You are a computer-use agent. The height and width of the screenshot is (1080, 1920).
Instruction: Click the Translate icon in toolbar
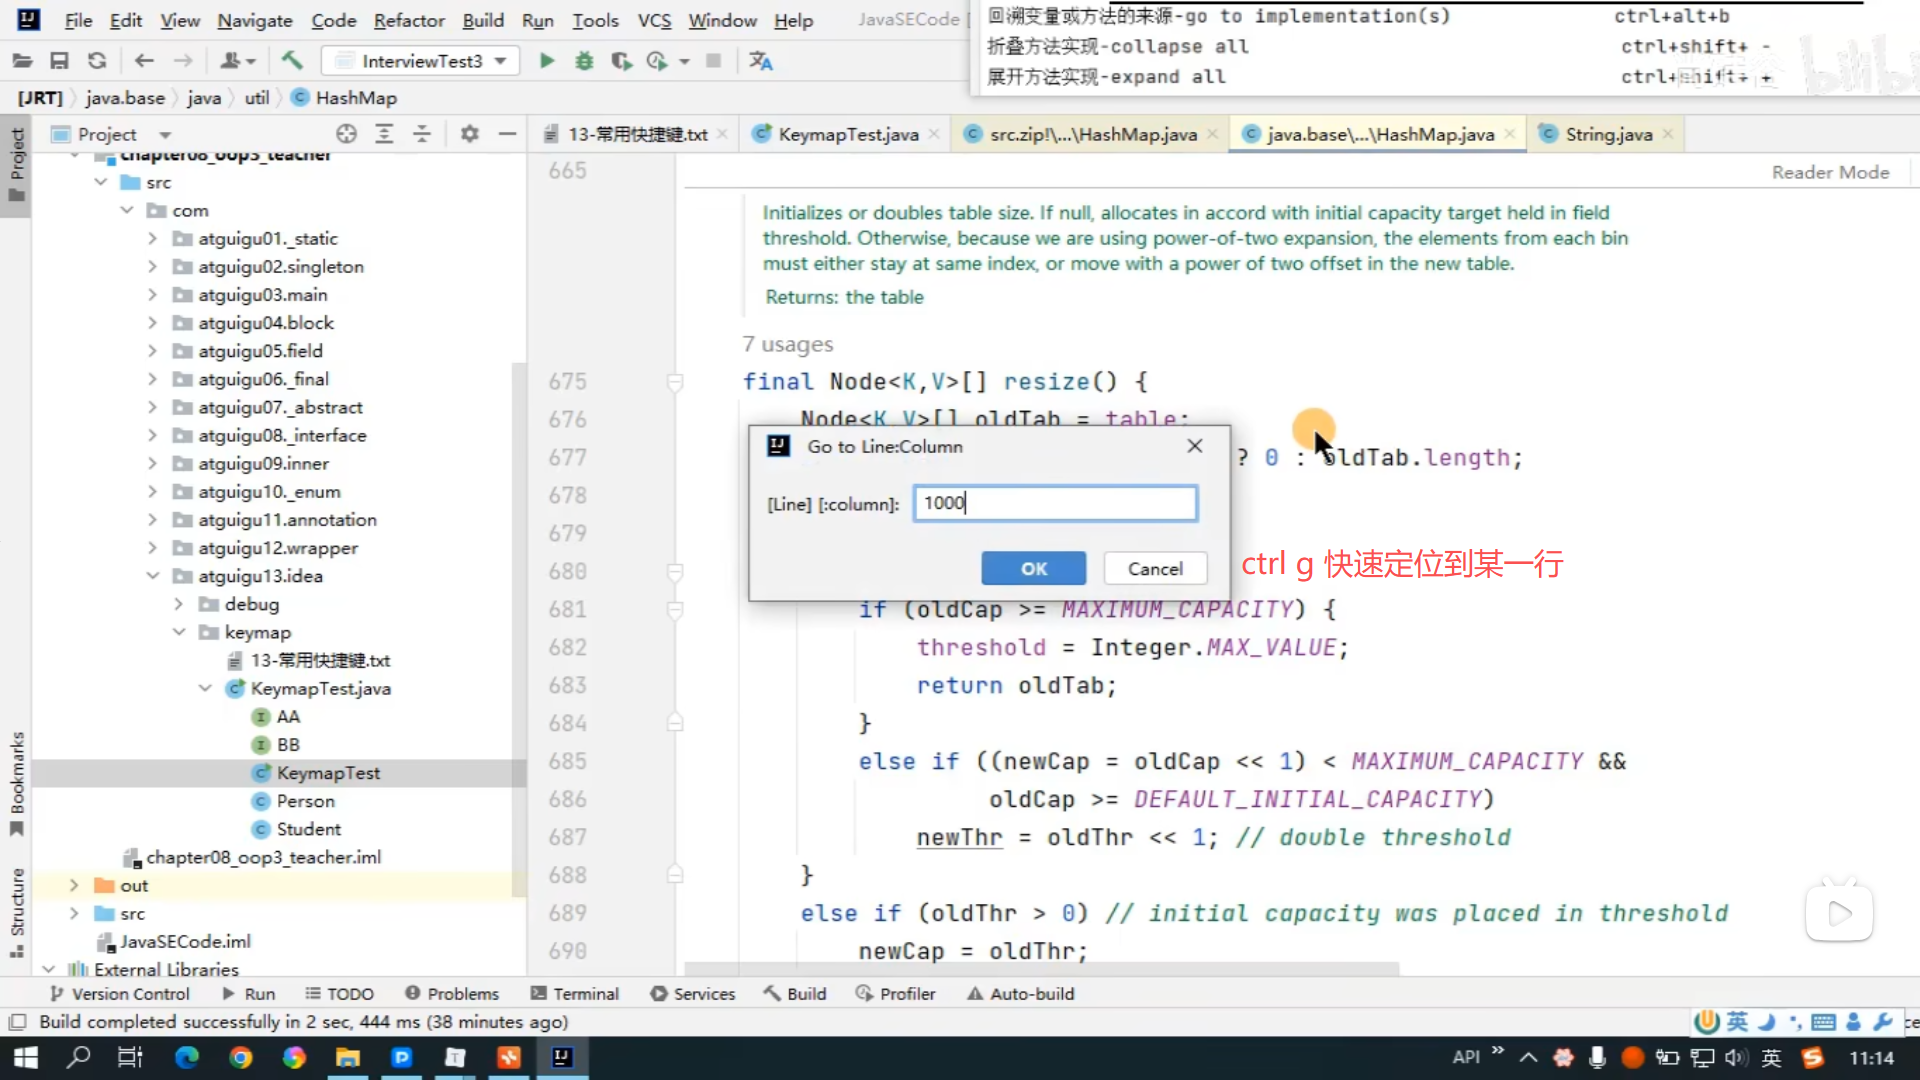(760, 61)
